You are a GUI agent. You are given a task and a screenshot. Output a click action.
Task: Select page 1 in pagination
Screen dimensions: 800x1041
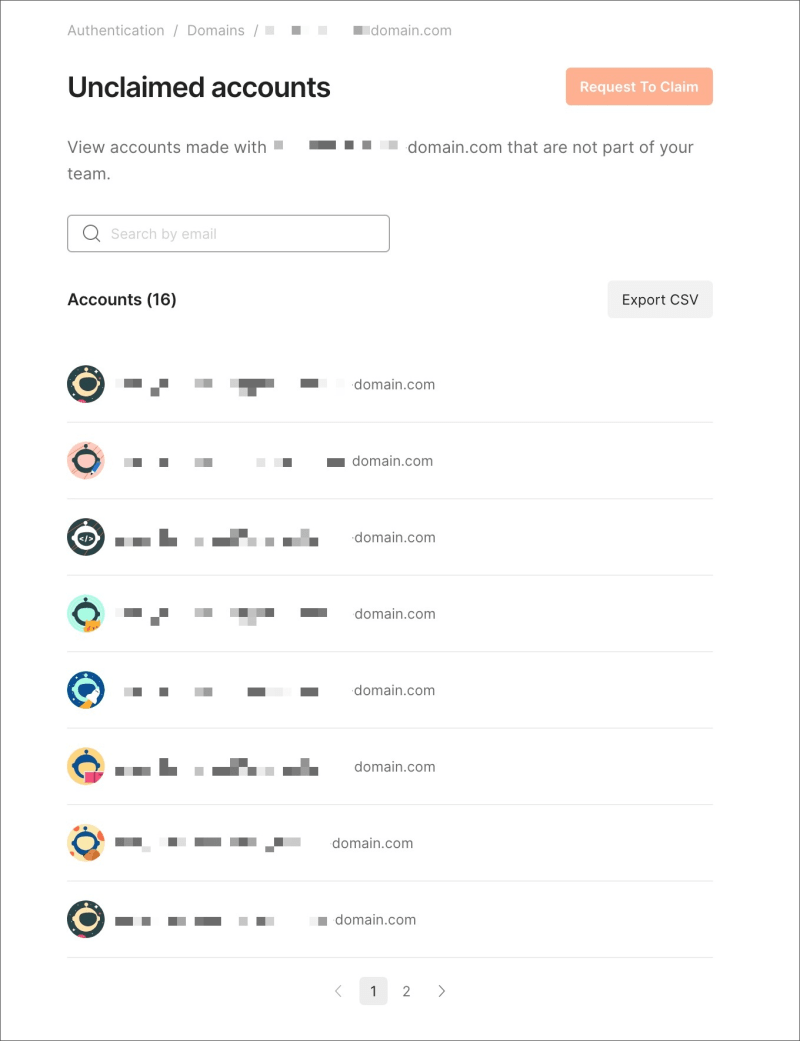click(373, 991)
